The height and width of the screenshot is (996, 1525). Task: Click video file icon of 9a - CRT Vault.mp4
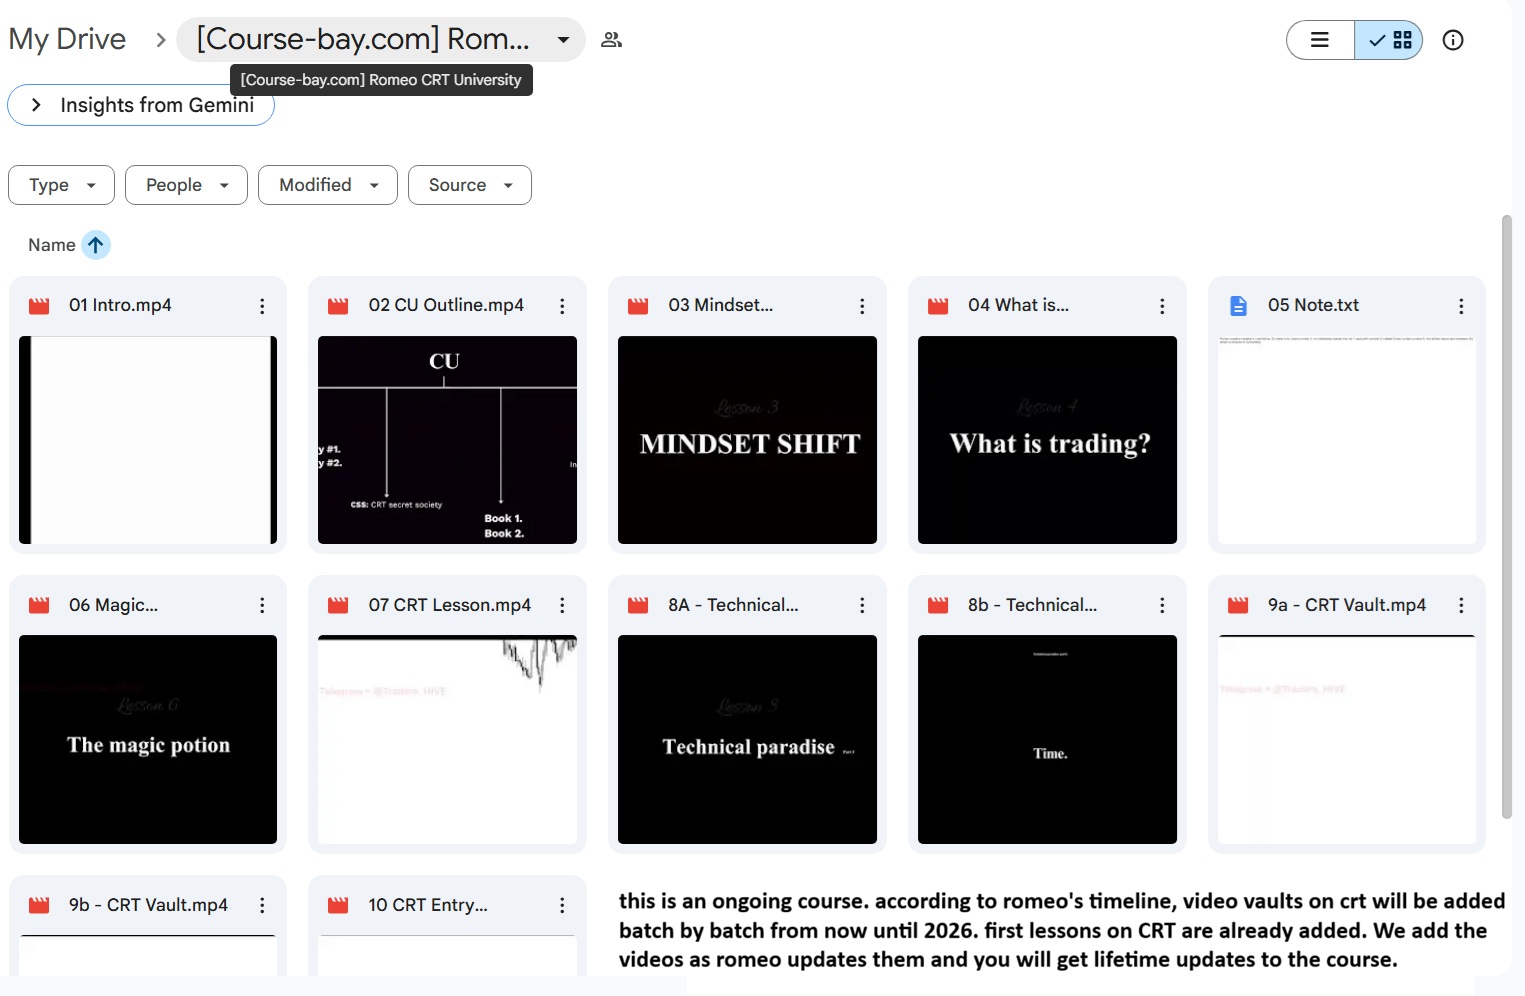tap(1238, 605)
